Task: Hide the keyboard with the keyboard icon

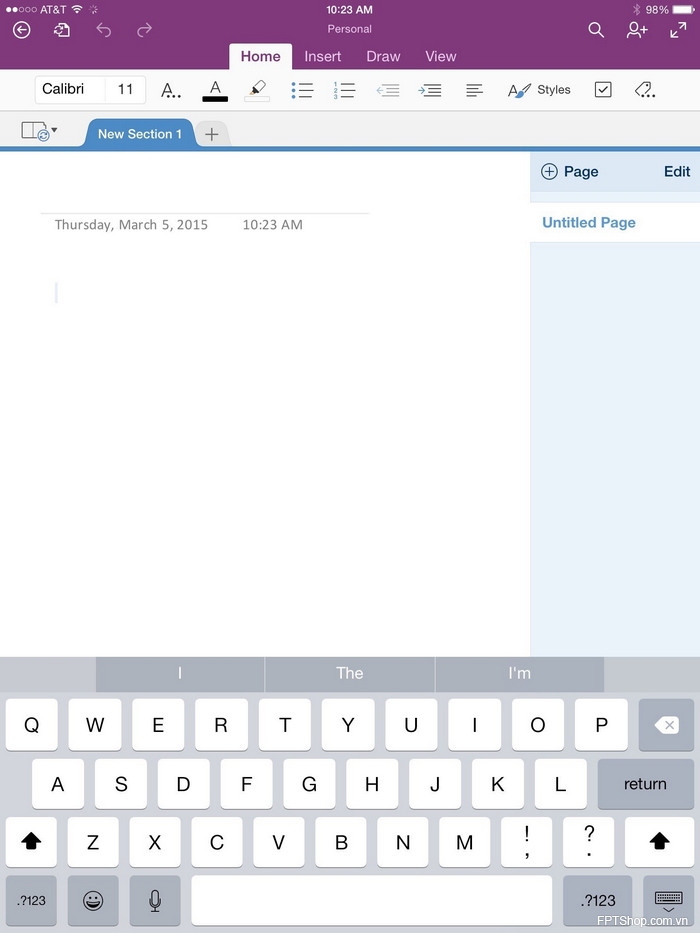Action: tap(668, 900)
